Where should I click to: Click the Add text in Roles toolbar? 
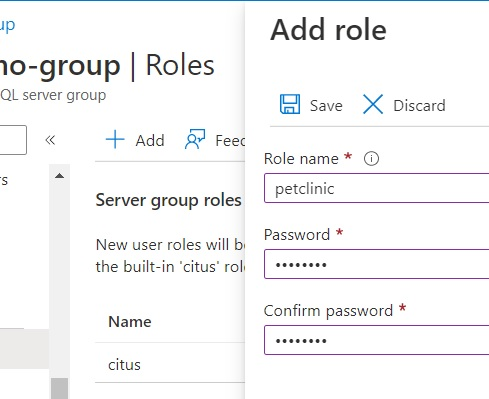[150, 140]
